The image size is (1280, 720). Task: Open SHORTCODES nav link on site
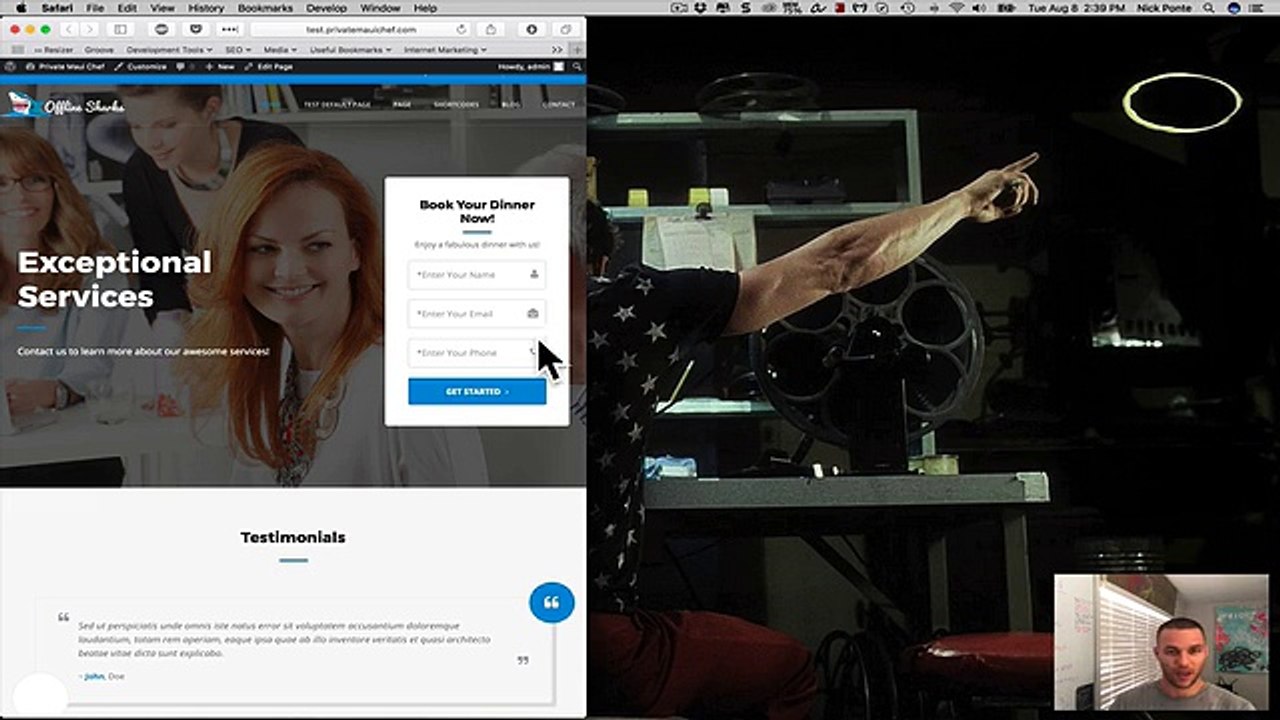click(x=456, y=104)
